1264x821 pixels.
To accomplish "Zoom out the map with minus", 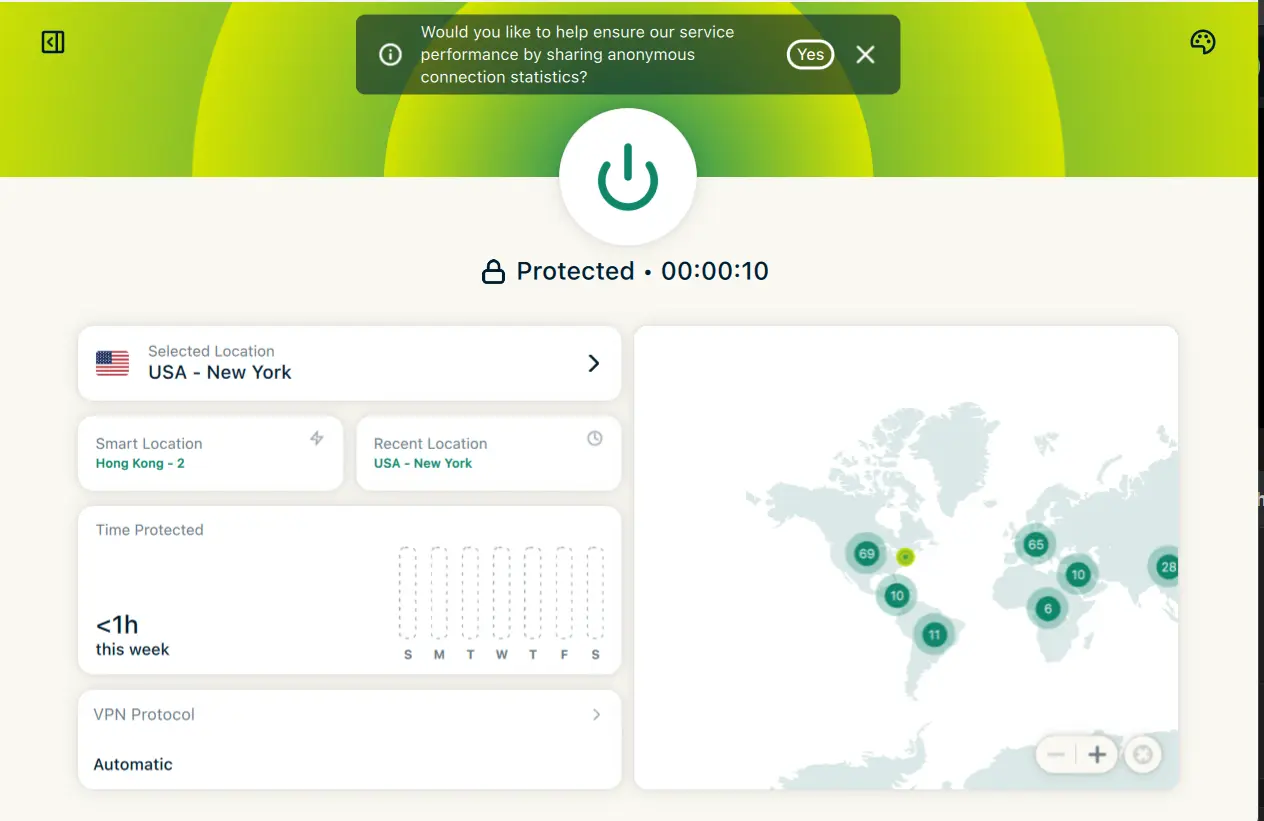I will (x=1056, y=754).
